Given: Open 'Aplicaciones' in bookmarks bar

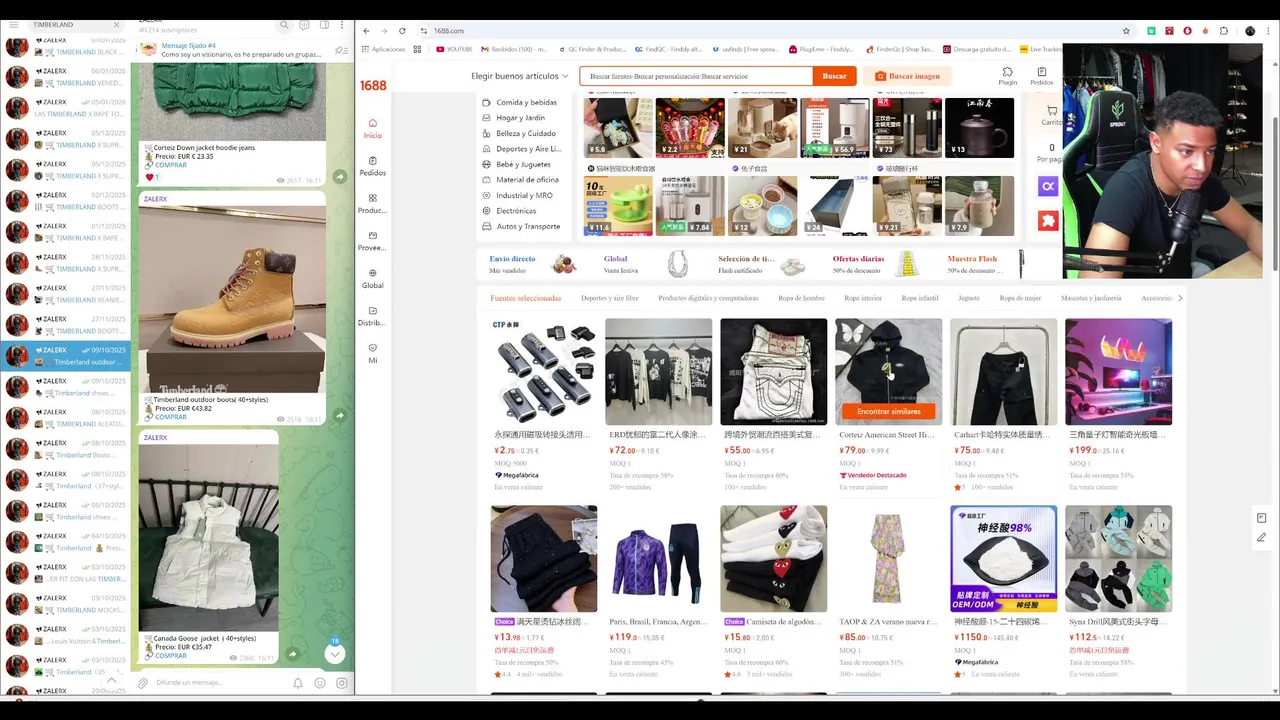Looking at the screenshot, I should (382, 49).
